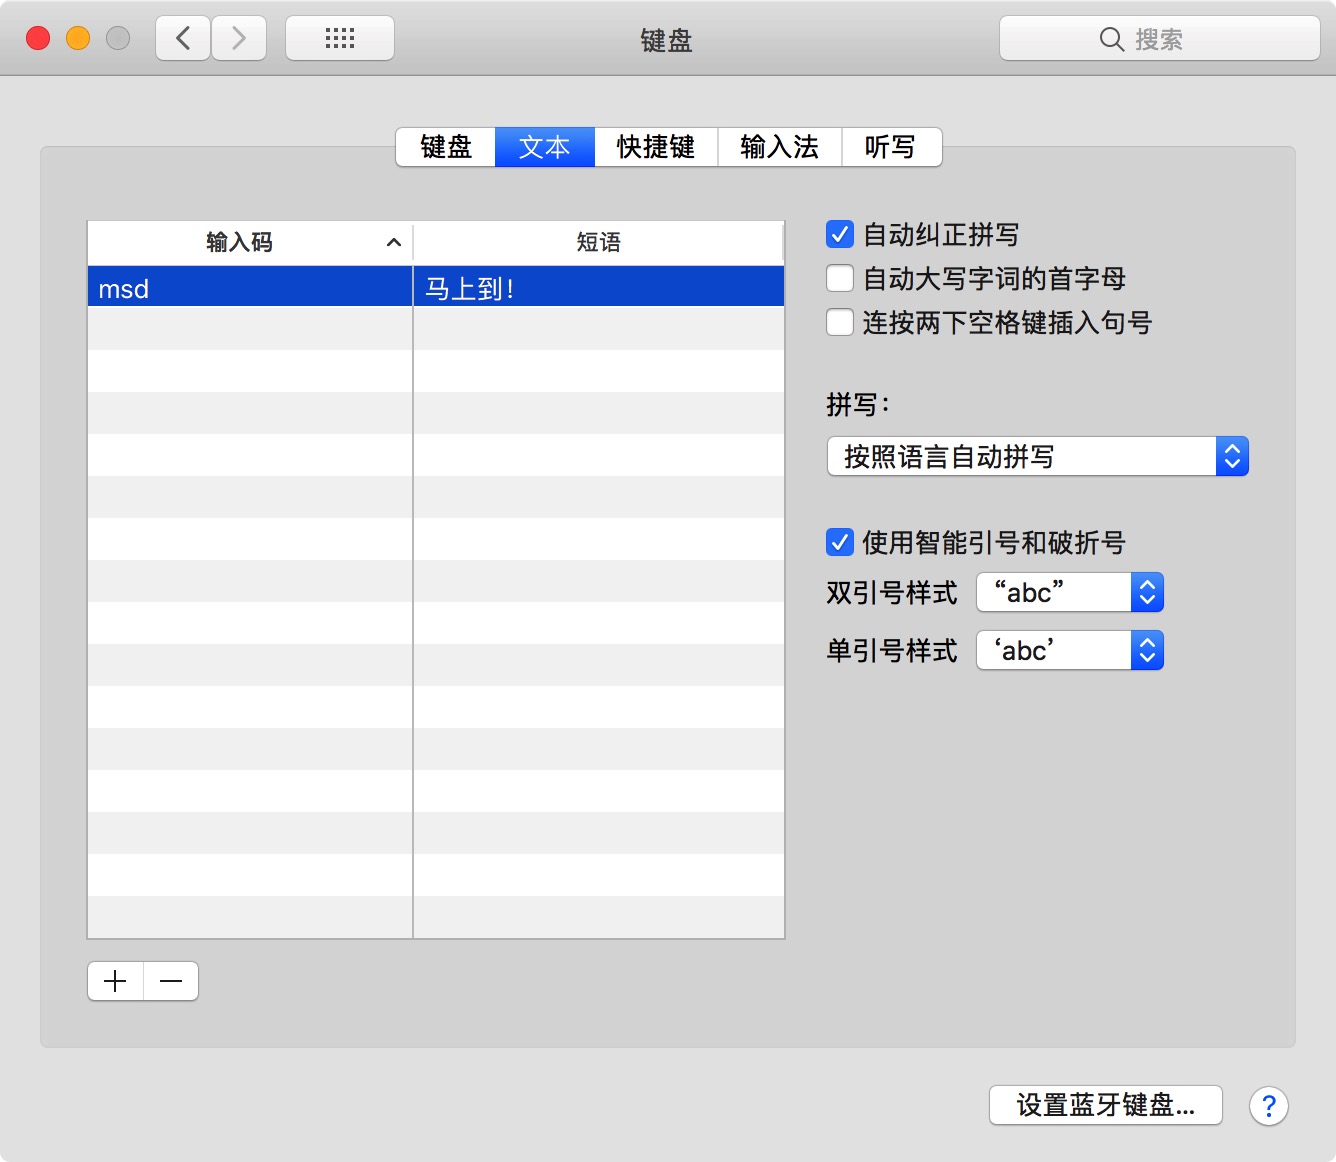Viewport: 1336px width, 1162px height.
Task: Show all preferences via grid icon
Action: tap(340, 39)
